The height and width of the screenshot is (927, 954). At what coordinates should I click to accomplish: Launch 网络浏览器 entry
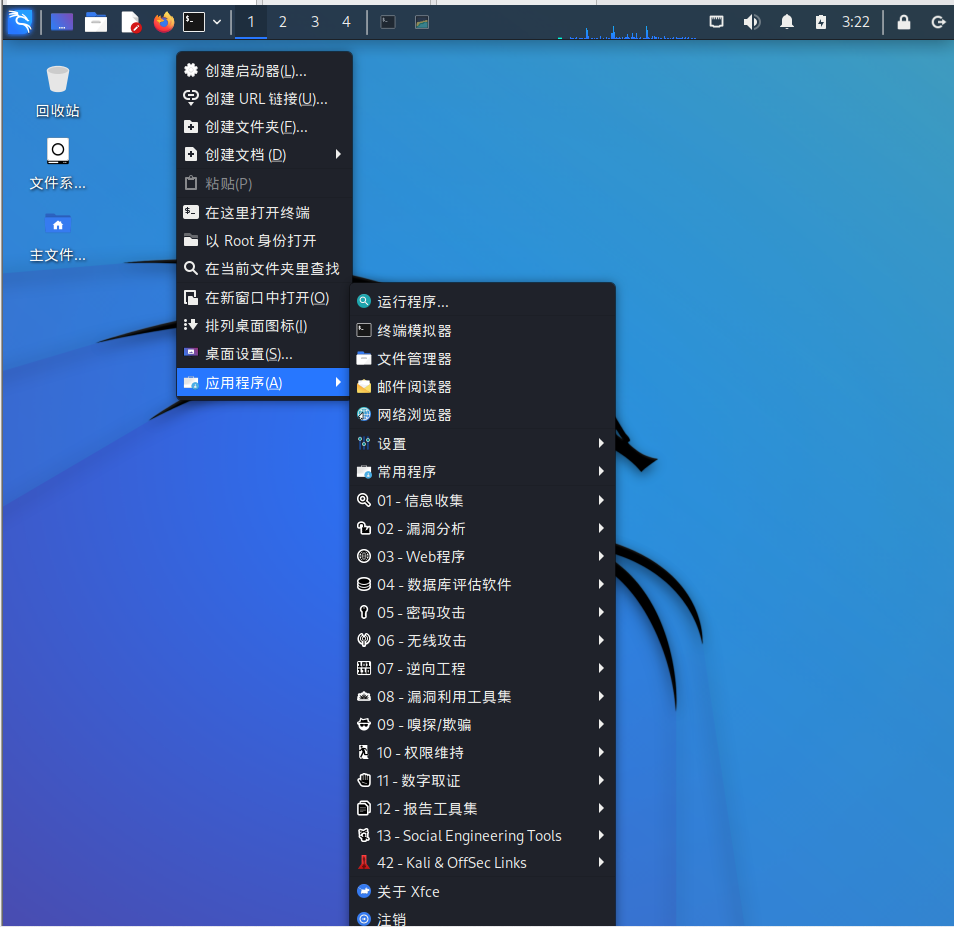[x=482, y=414]
